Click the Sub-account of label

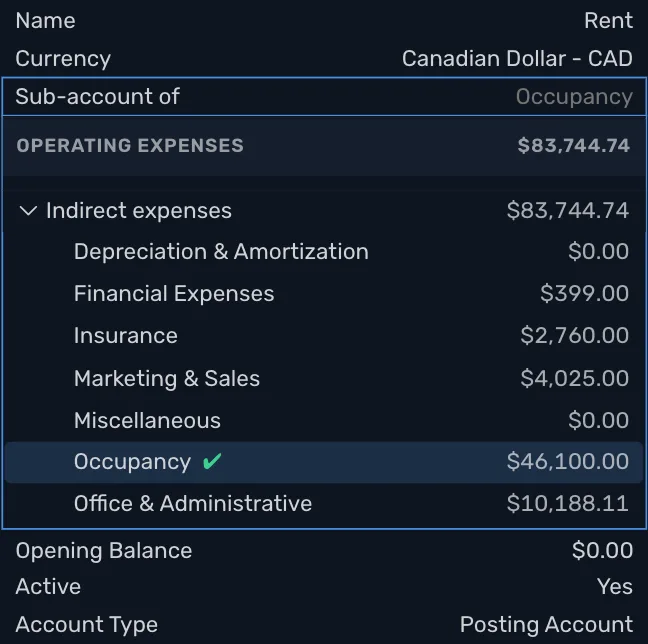click(x=98, y=96)
